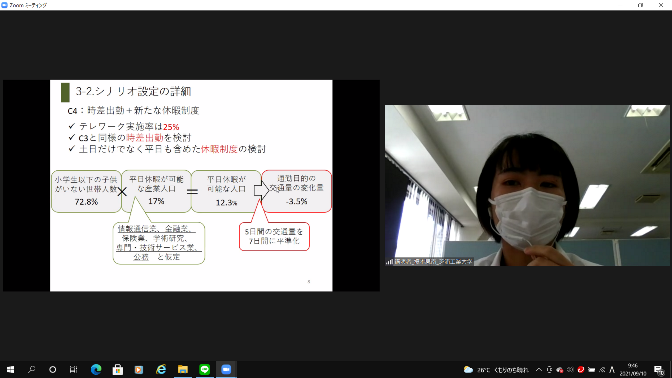This screenshot has height=378, width=672.
Task: Select Zoom app icon in taskbar
Action: coord(226,369)
